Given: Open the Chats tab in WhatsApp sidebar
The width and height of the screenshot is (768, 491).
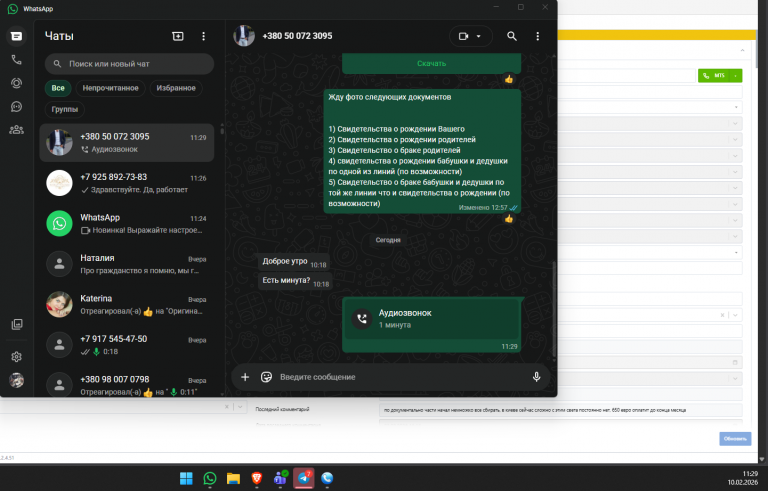Looking at the screenshot, I should [x=16, y=36].
